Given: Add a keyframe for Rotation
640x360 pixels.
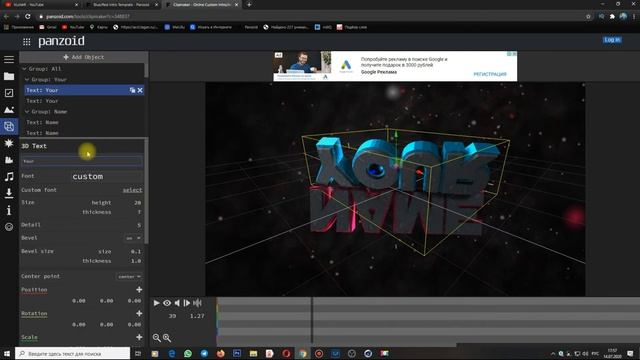Looking at the screenshot, I should tap(139, 313).
